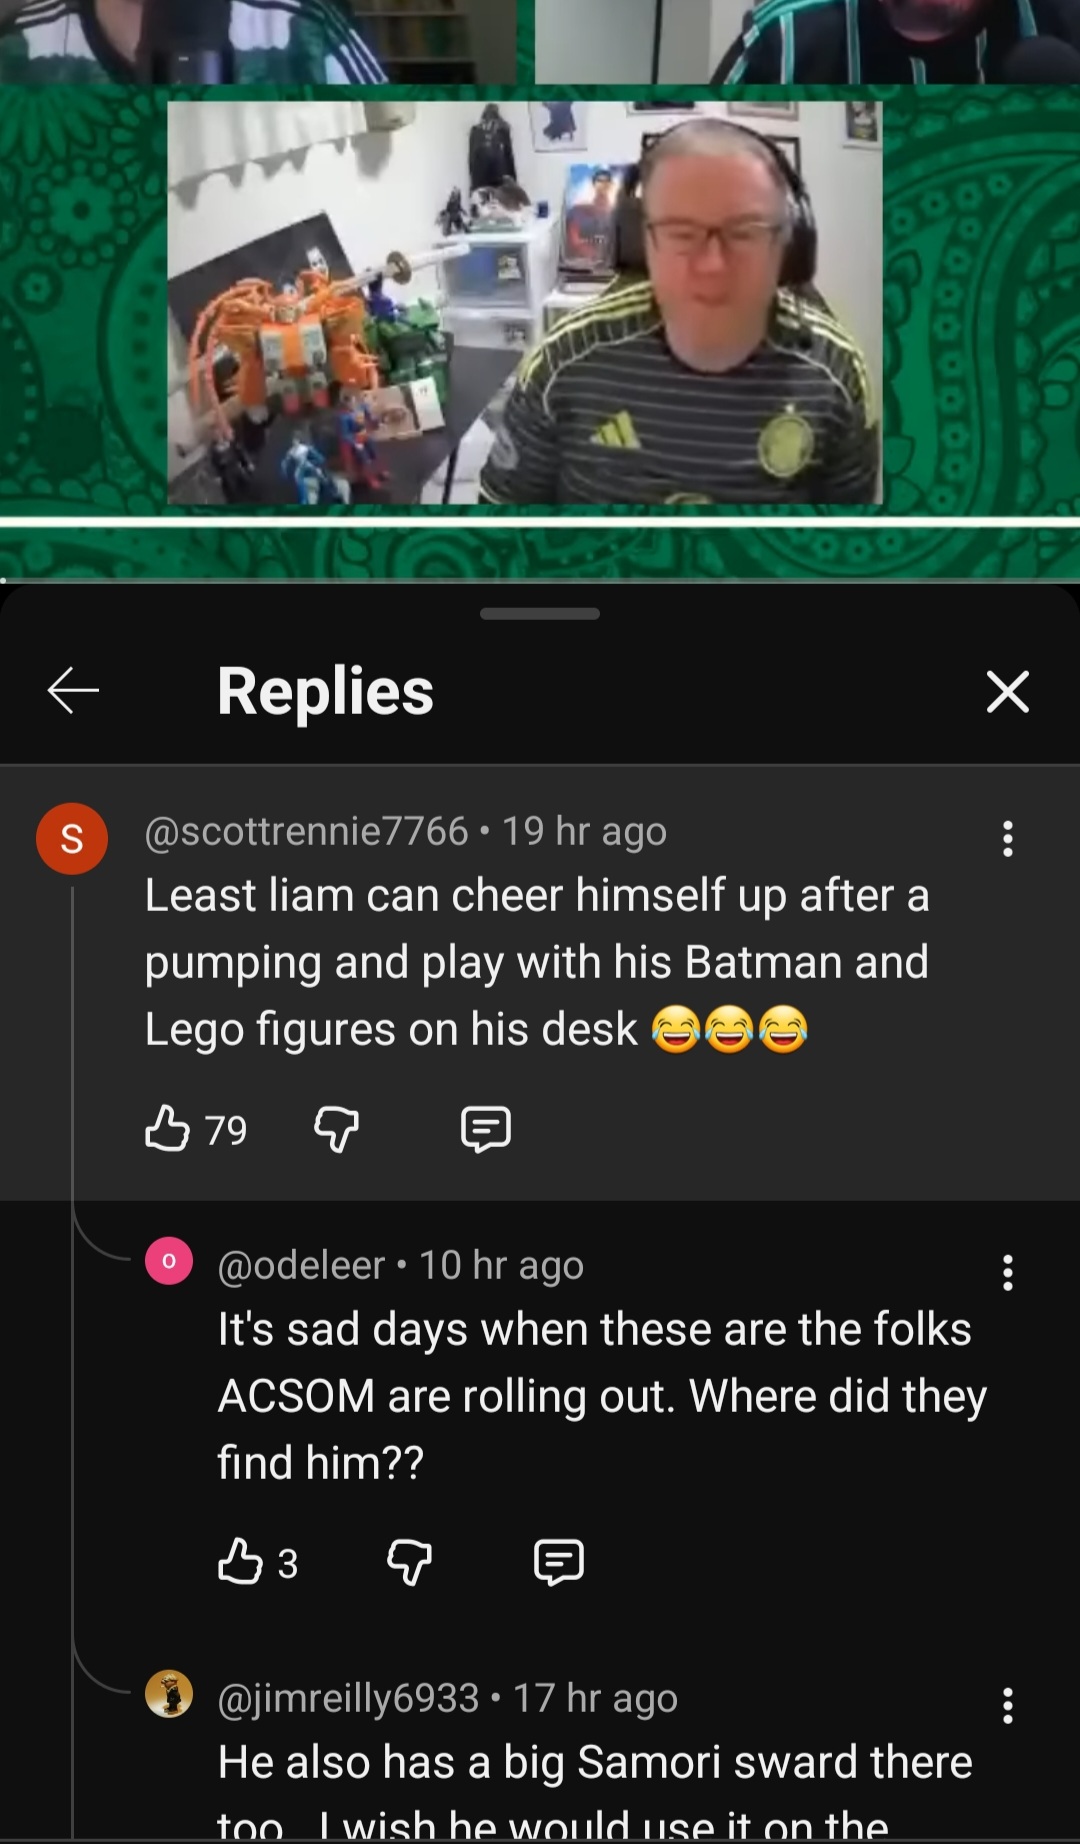This screenshot has height=1844, width=1080.
Task: Open scottrennie7766's profile avatar
Action: pyautogui.click(x=72, y=838)
